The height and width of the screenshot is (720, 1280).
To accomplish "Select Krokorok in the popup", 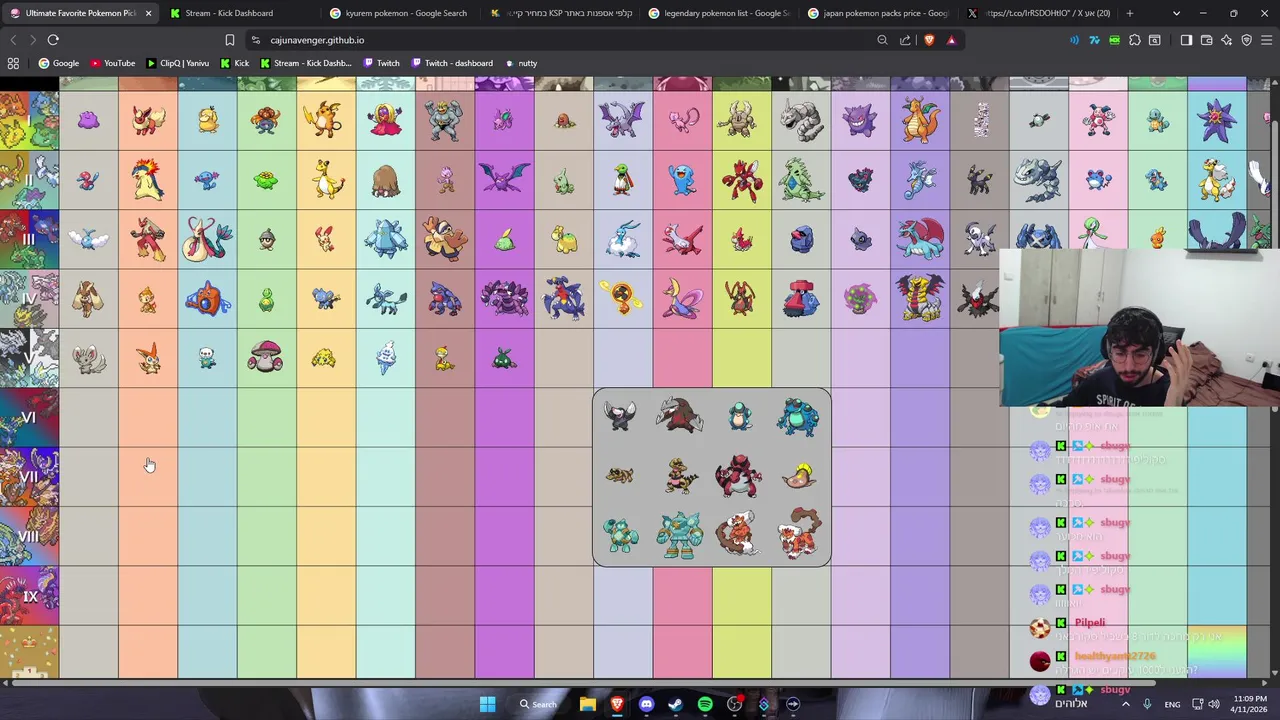I will click(680, 476).
